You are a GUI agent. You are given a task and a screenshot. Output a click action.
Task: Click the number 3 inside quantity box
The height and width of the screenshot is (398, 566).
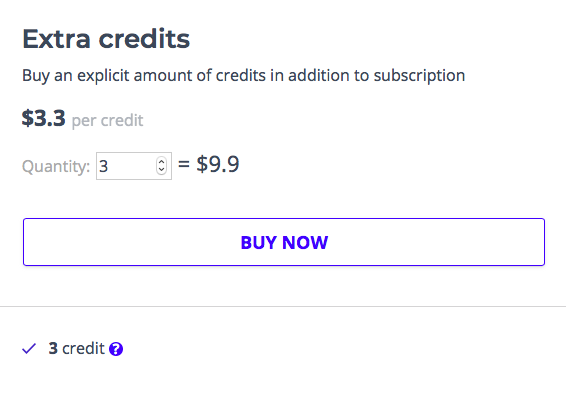[x=104, y=166]
